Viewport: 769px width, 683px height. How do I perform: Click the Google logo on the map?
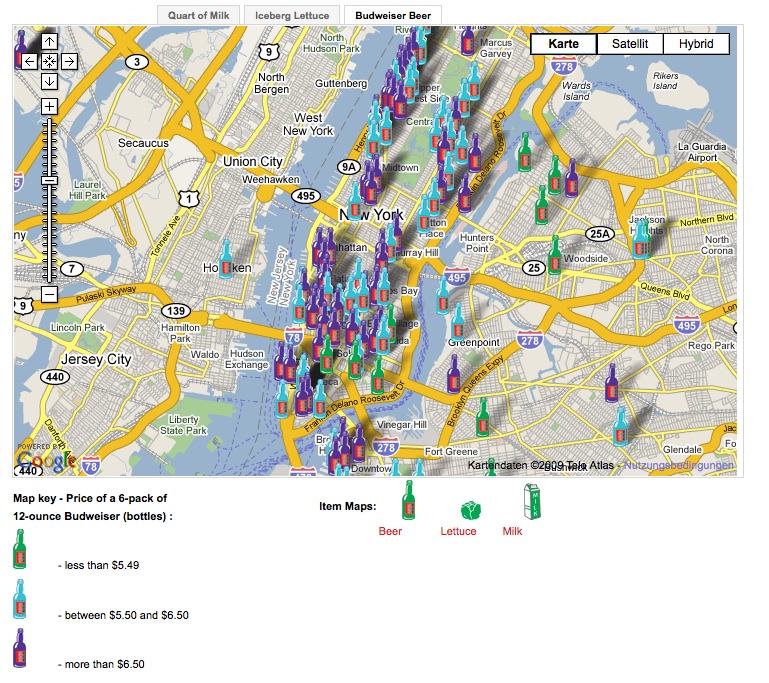point(44,459)
